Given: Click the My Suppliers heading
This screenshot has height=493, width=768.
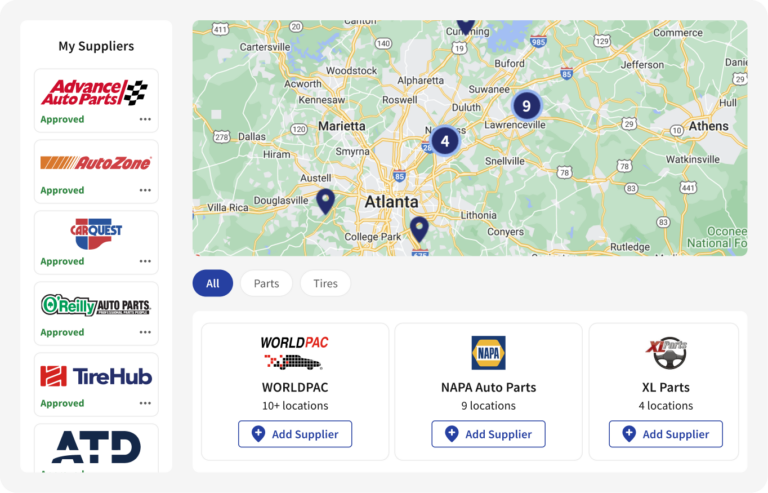Looking at the screenshot, I should [96, 46].
